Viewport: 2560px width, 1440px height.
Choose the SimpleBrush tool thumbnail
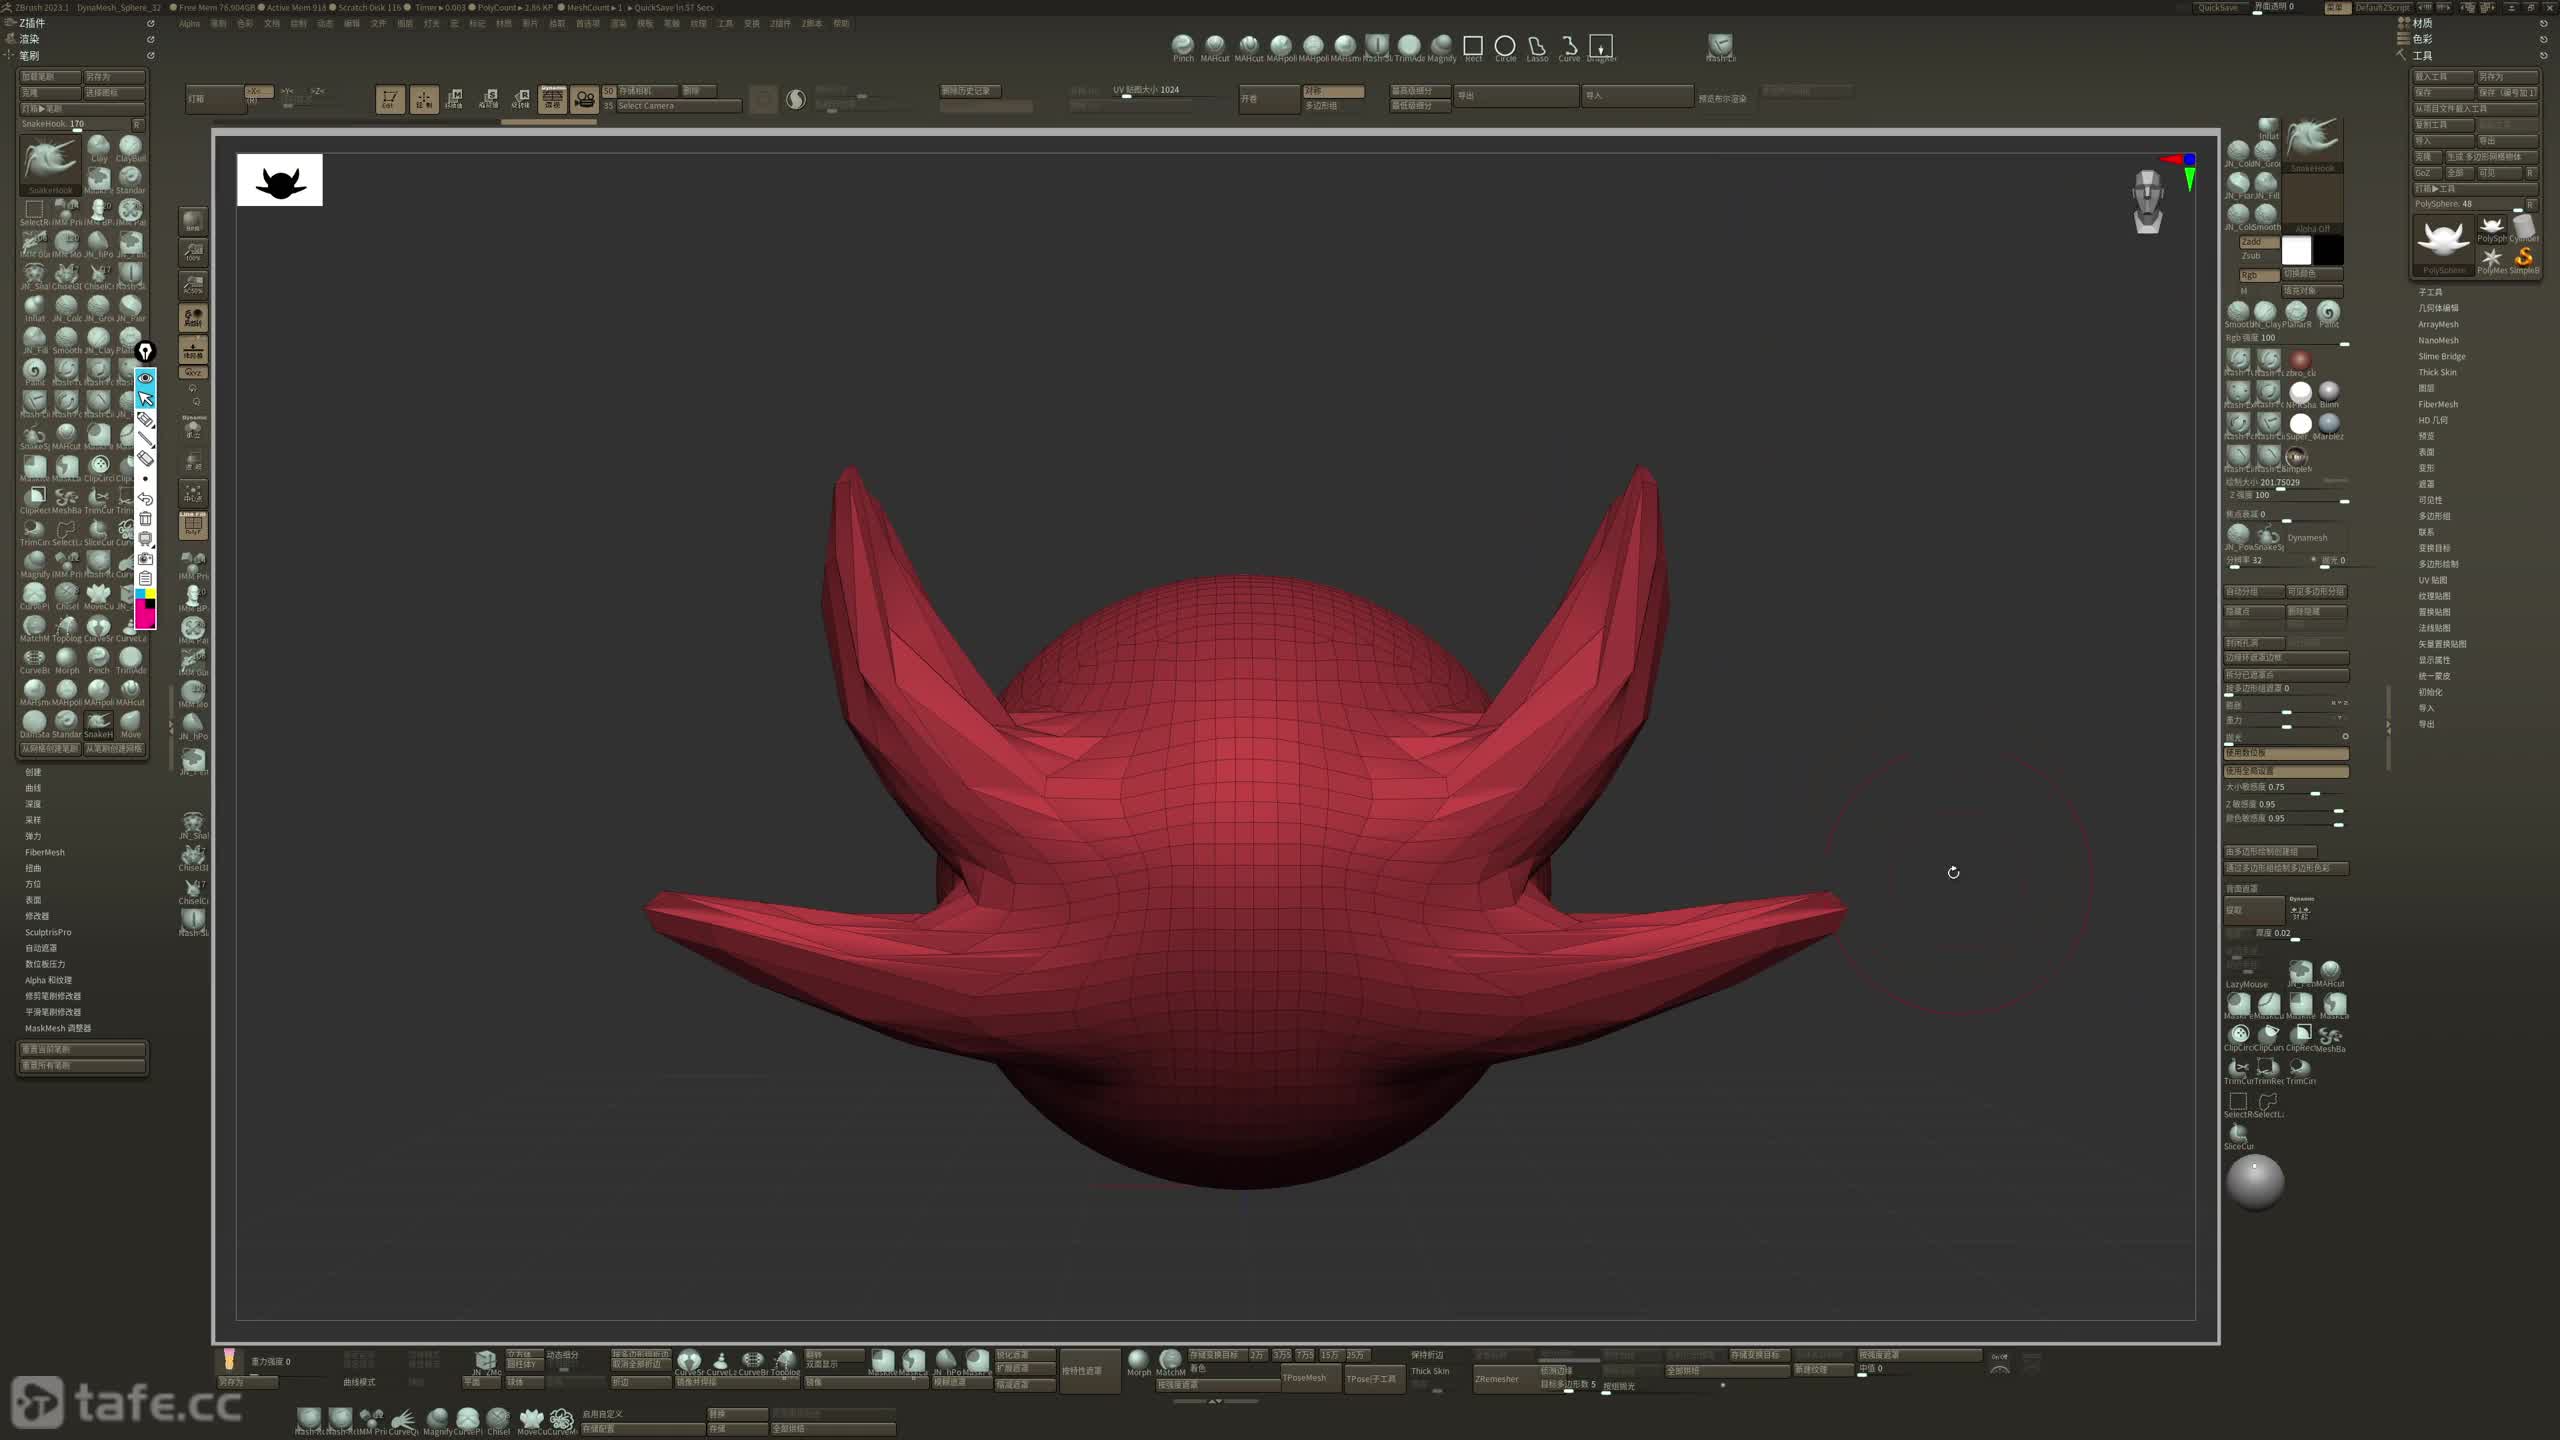click(x=2523, y=260)
